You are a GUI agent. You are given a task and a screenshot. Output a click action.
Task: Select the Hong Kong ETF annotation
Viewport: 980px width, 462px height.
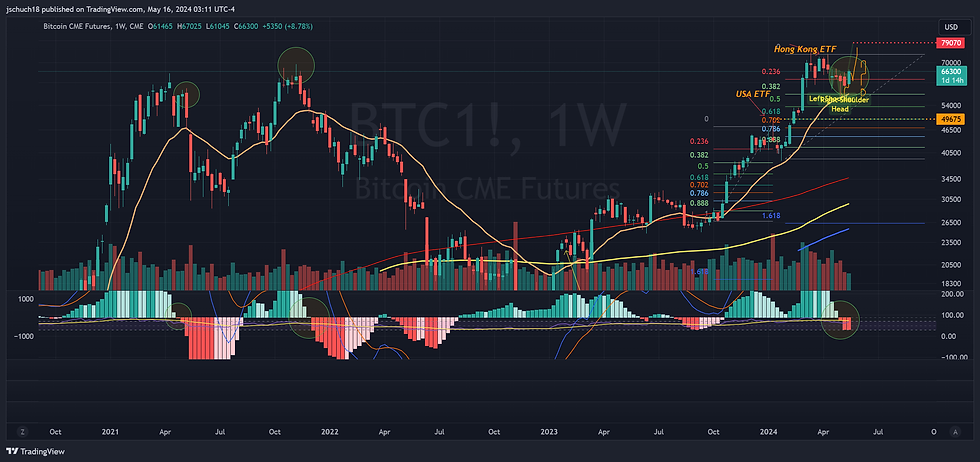(805, 48)
